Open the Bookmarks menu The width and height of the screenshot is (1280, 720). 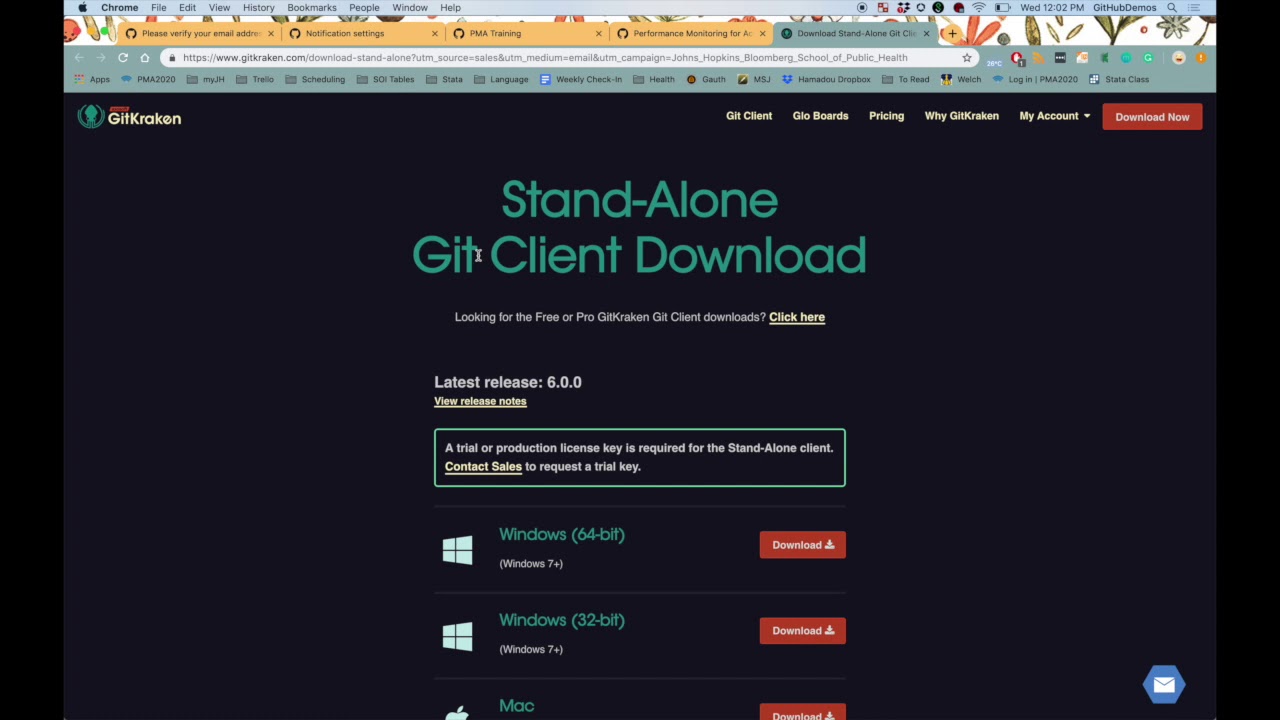click(312, 8)
